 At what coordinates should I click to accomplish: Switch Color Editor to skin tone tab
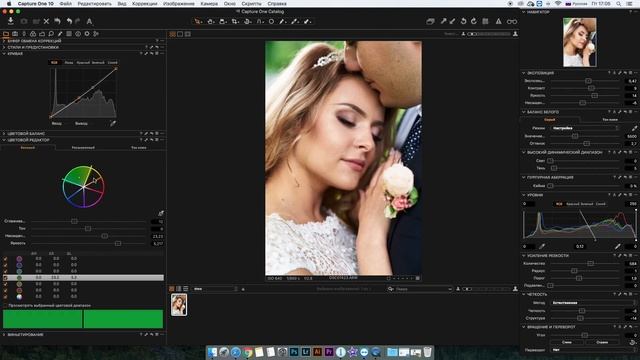[x=139, y=147]
